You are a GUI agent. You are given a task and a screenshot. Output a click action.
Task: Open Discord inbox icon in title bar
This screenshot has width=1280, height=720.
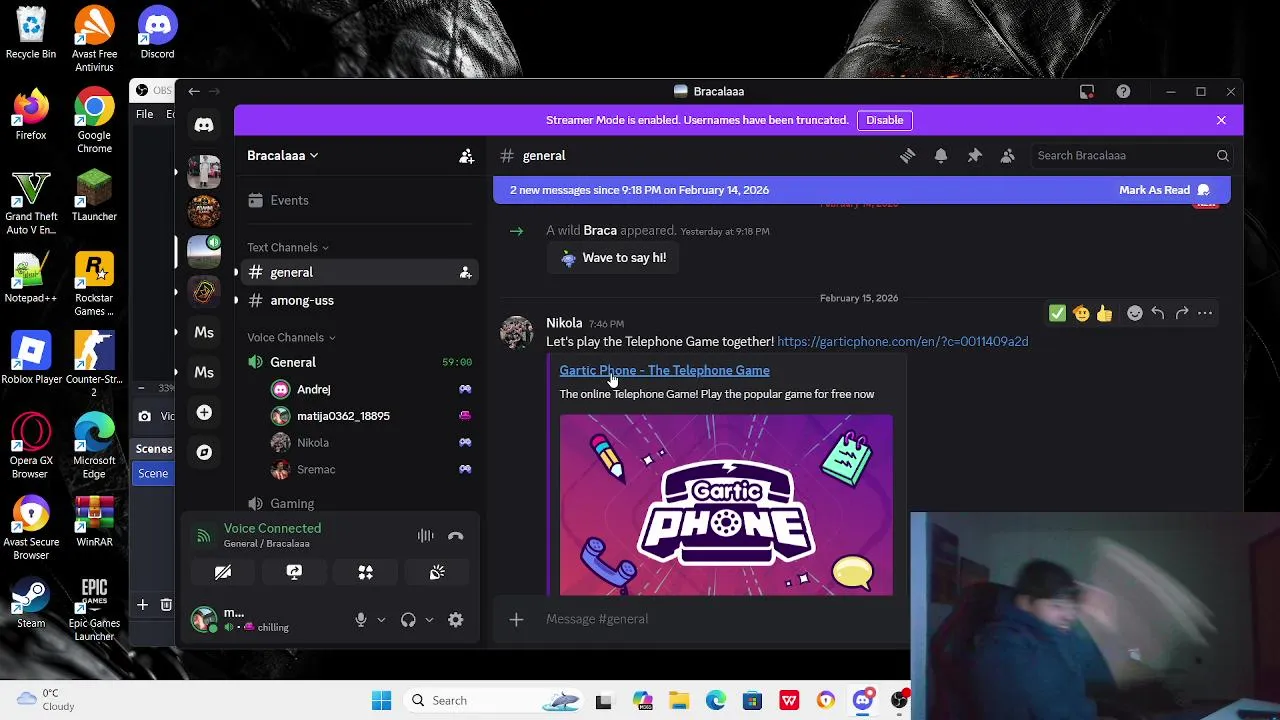1087,91
